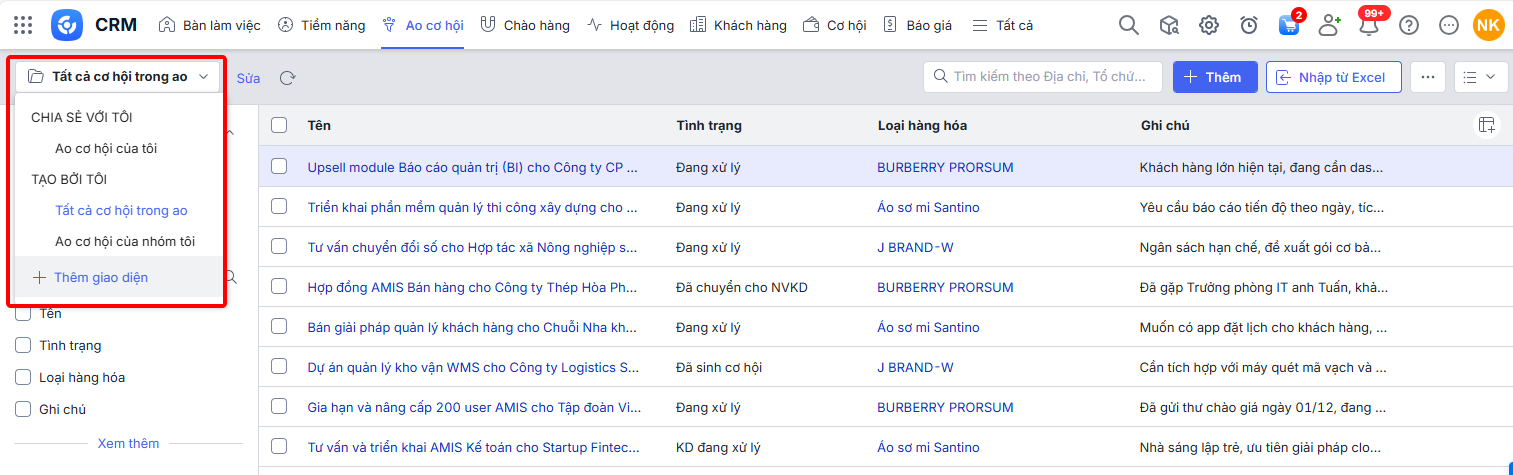Select Ao cơ hội của nhóm tôi view

pyautogui.click(x=125, y=241)
